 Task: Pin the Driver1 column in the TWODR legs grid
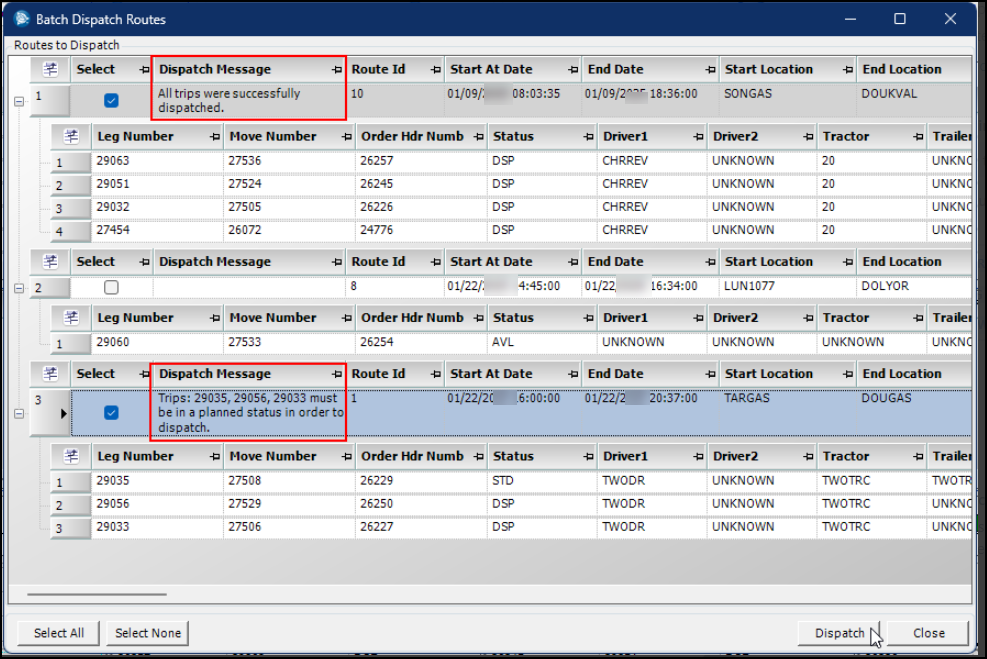click(x=699, y=457)
